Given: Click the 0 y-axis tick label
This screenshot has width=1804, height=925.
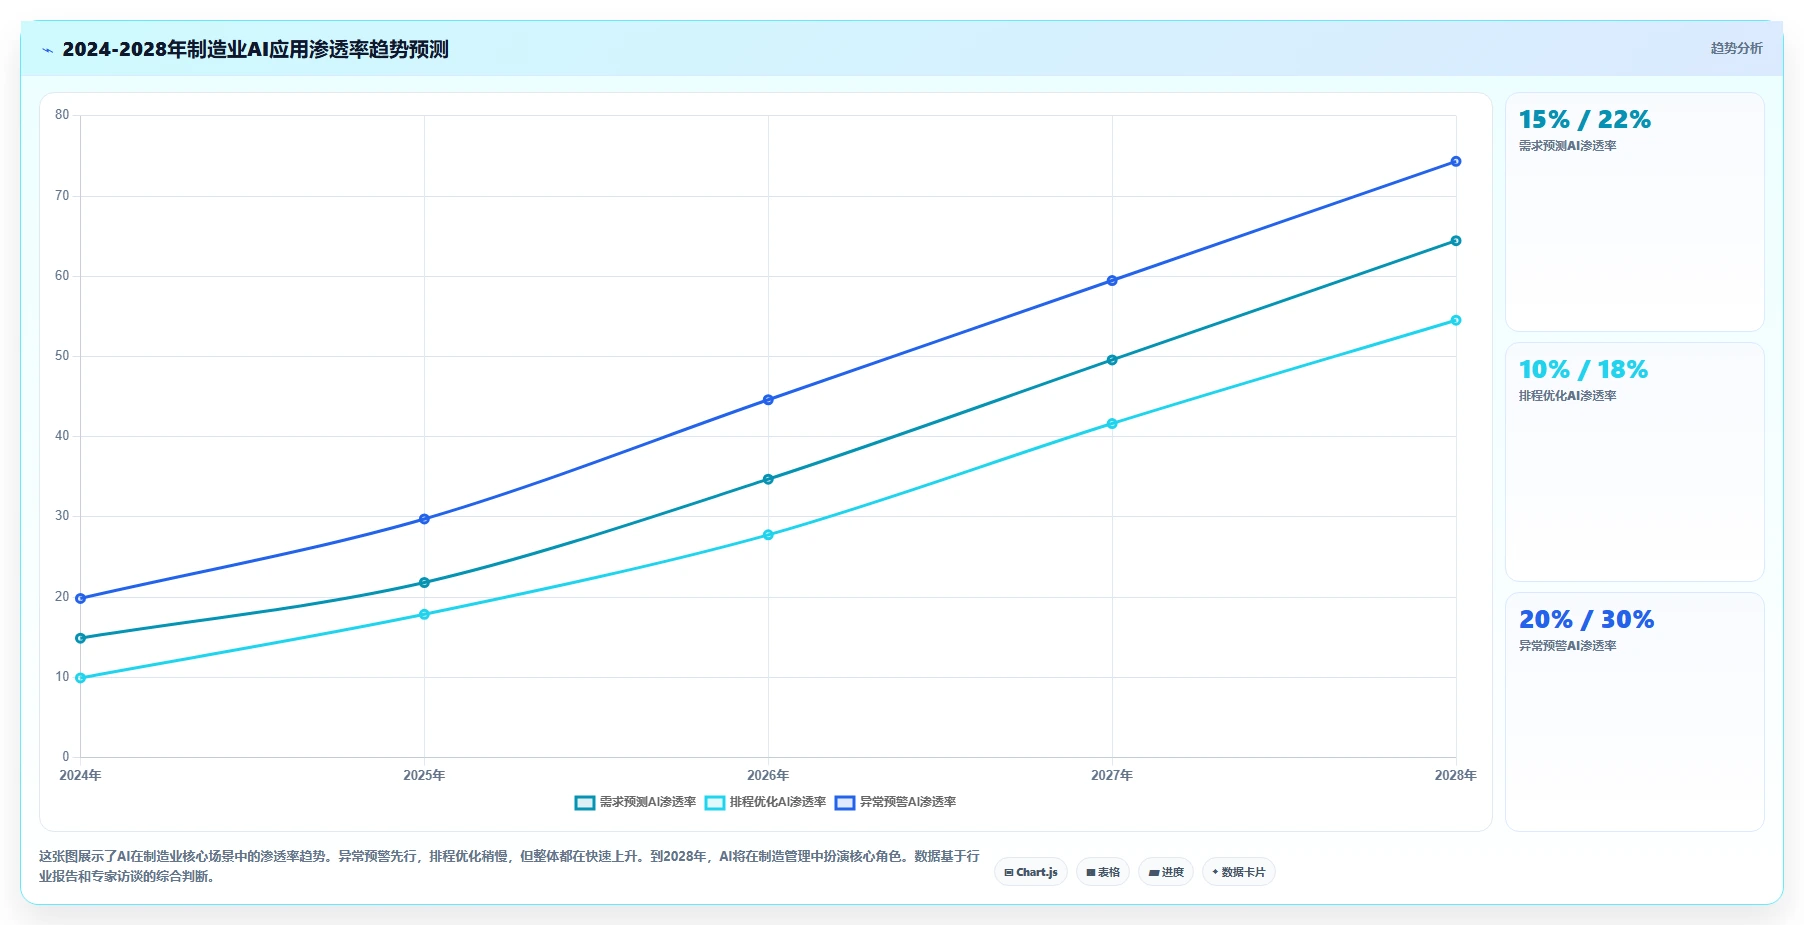Looking at the screenshot, I should tap(66, 757).
